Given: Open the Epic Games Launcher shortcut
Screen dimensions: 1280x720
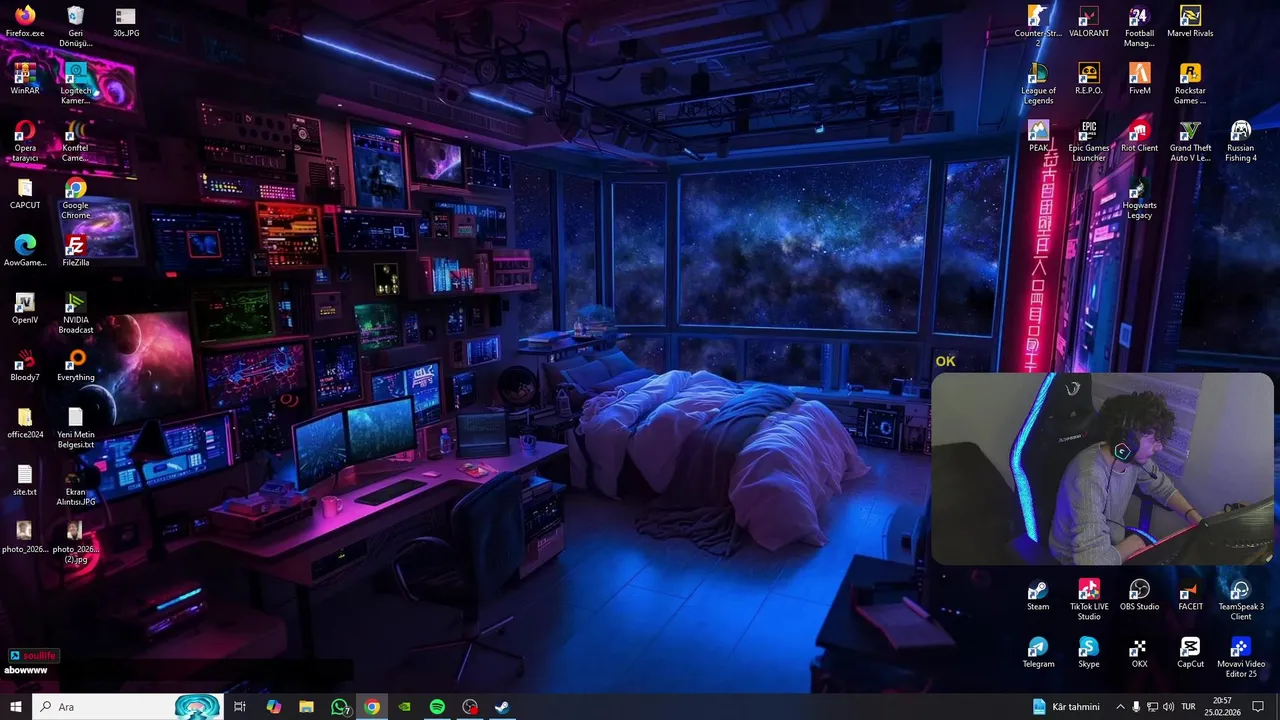Looking at the screenshot, I should 1089,141.
